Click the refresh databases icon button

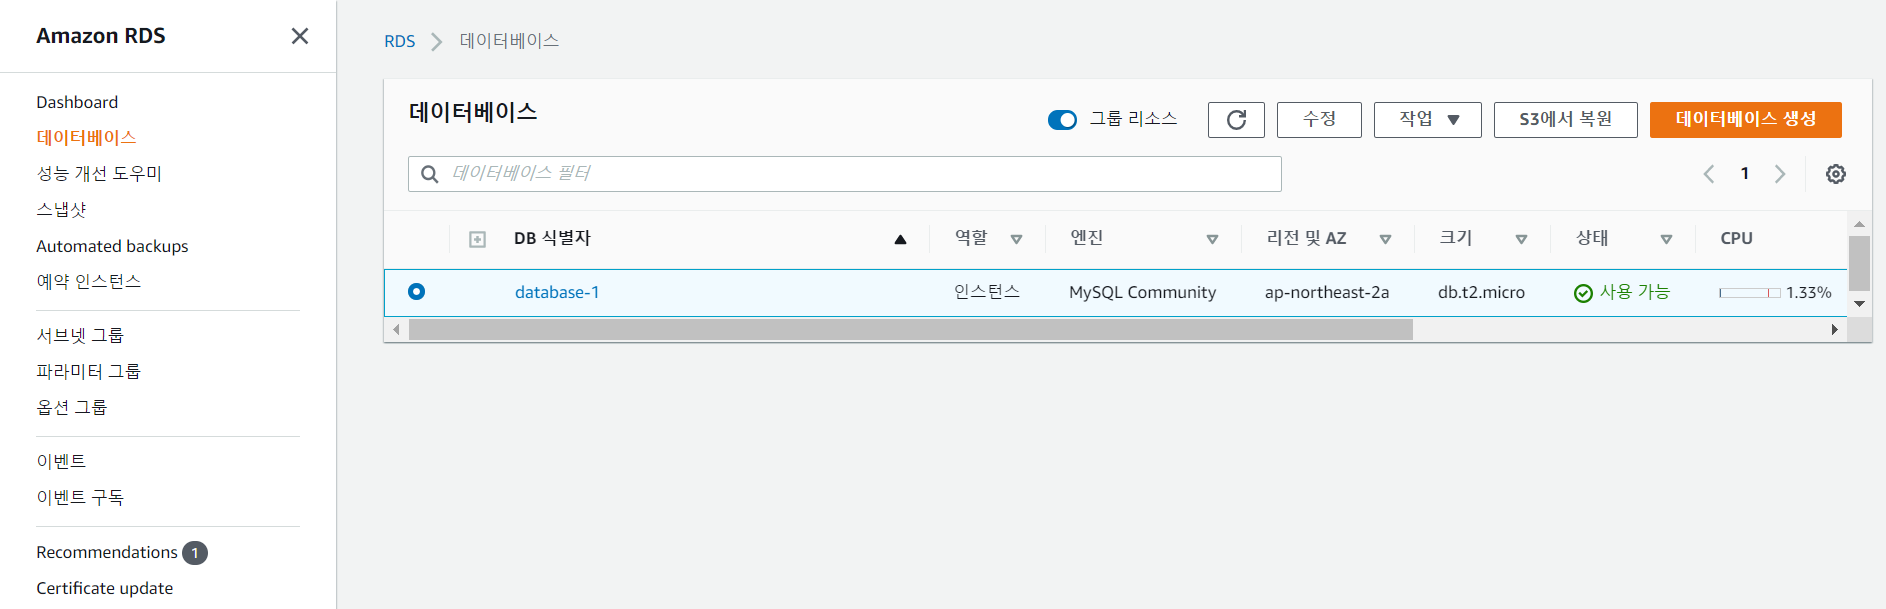tap(1236, 120)
